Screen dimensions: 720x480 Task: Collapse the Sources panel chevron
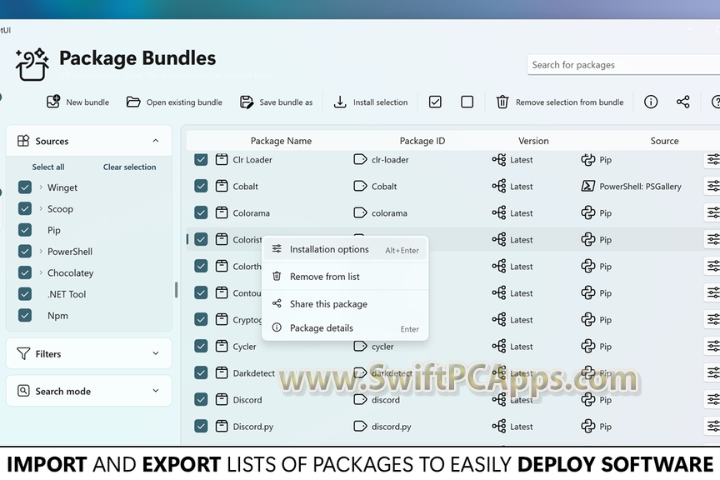point(156,141)
